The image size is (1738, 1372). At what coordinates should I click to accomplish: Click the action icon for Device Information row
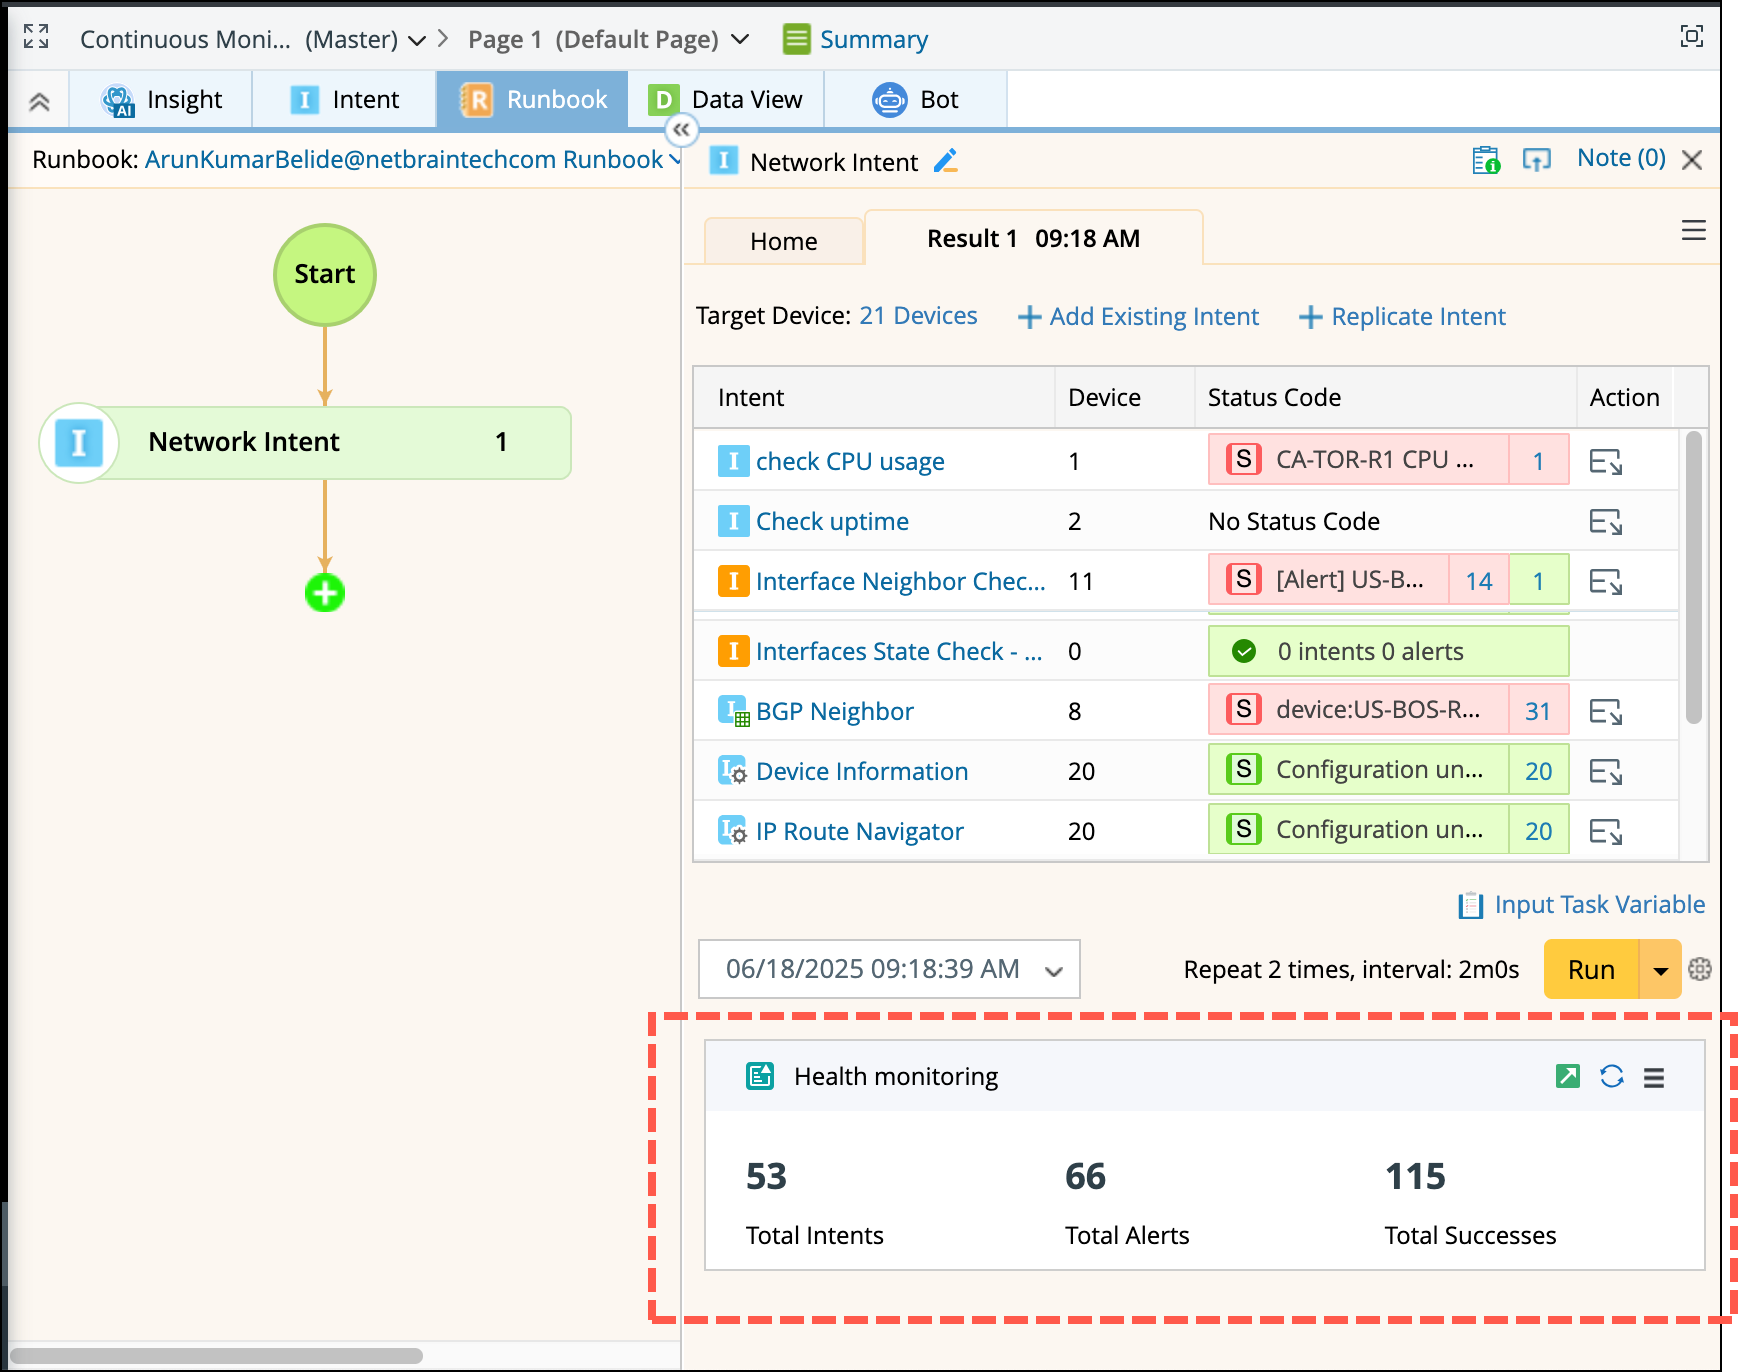tap(1606, 771)
